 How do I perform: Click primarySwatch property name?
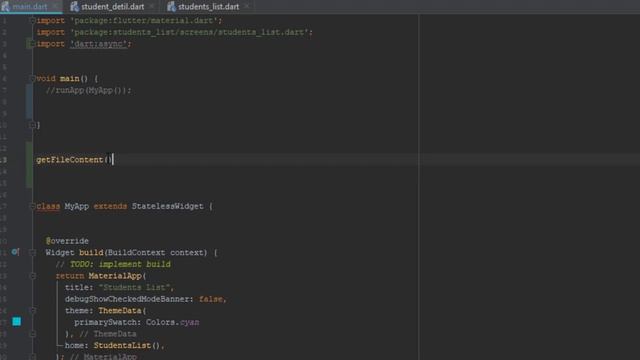tap(107, 322)
